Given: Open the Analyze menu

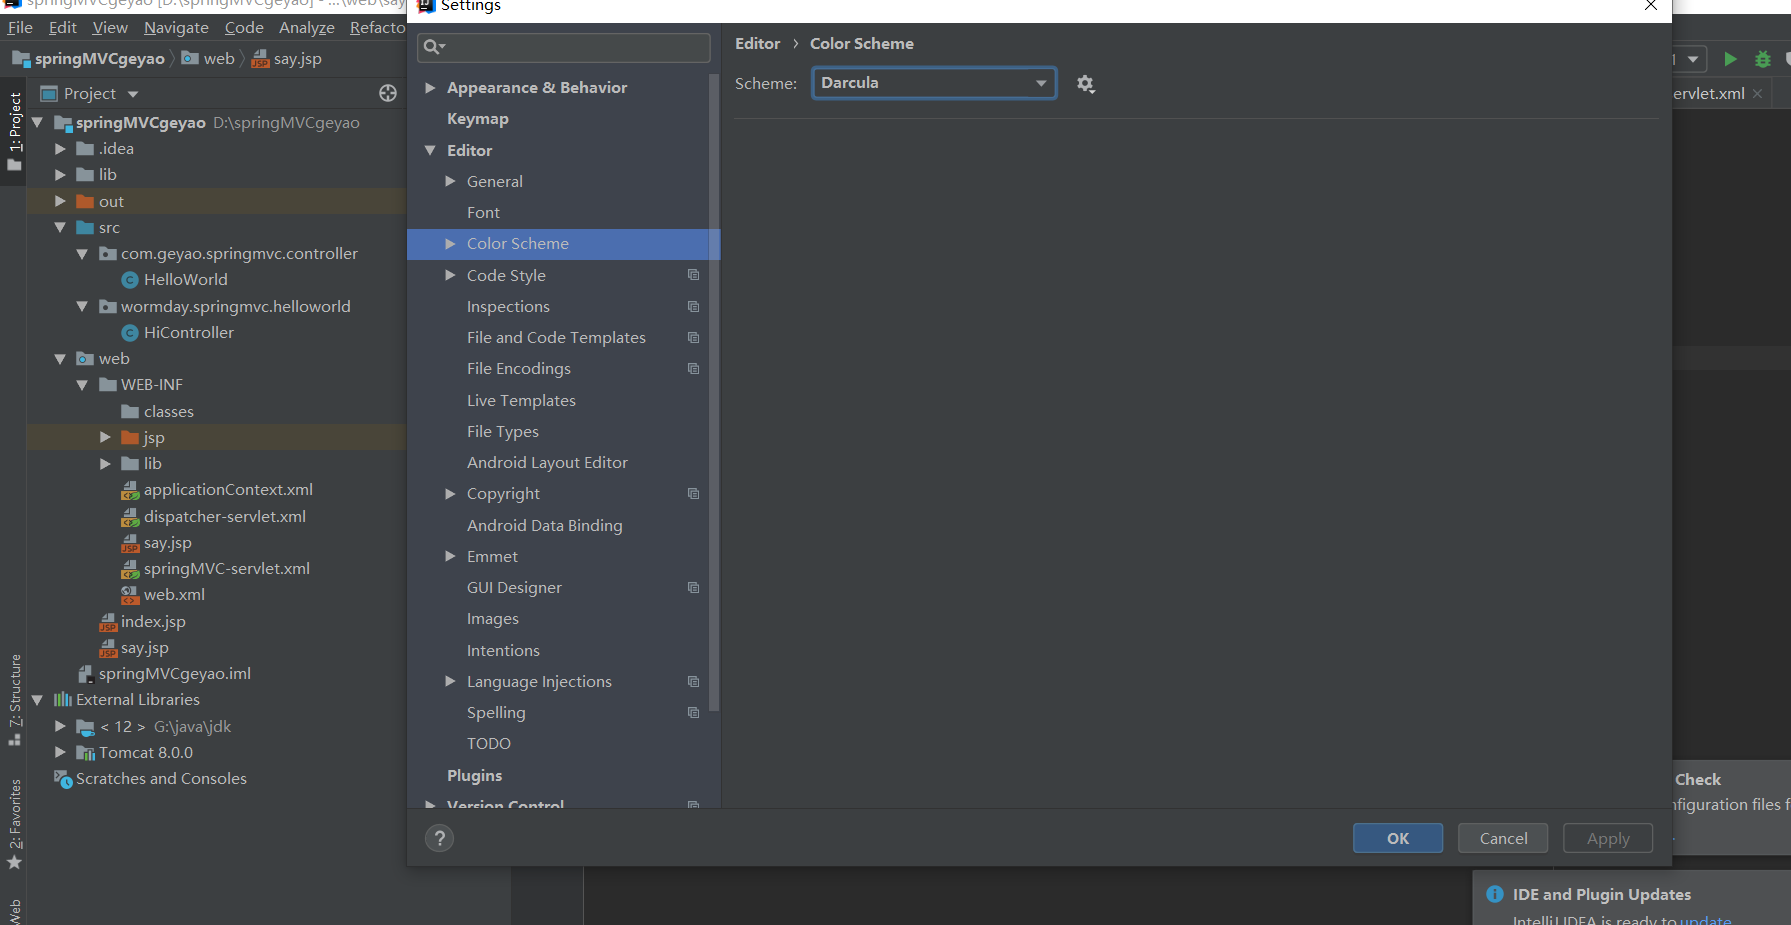Looking at the screenshot, I should [307, 27].
